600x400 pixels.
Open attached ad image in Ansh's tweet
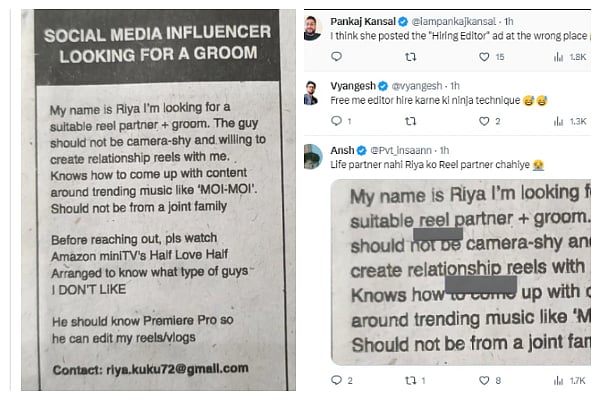461,272
